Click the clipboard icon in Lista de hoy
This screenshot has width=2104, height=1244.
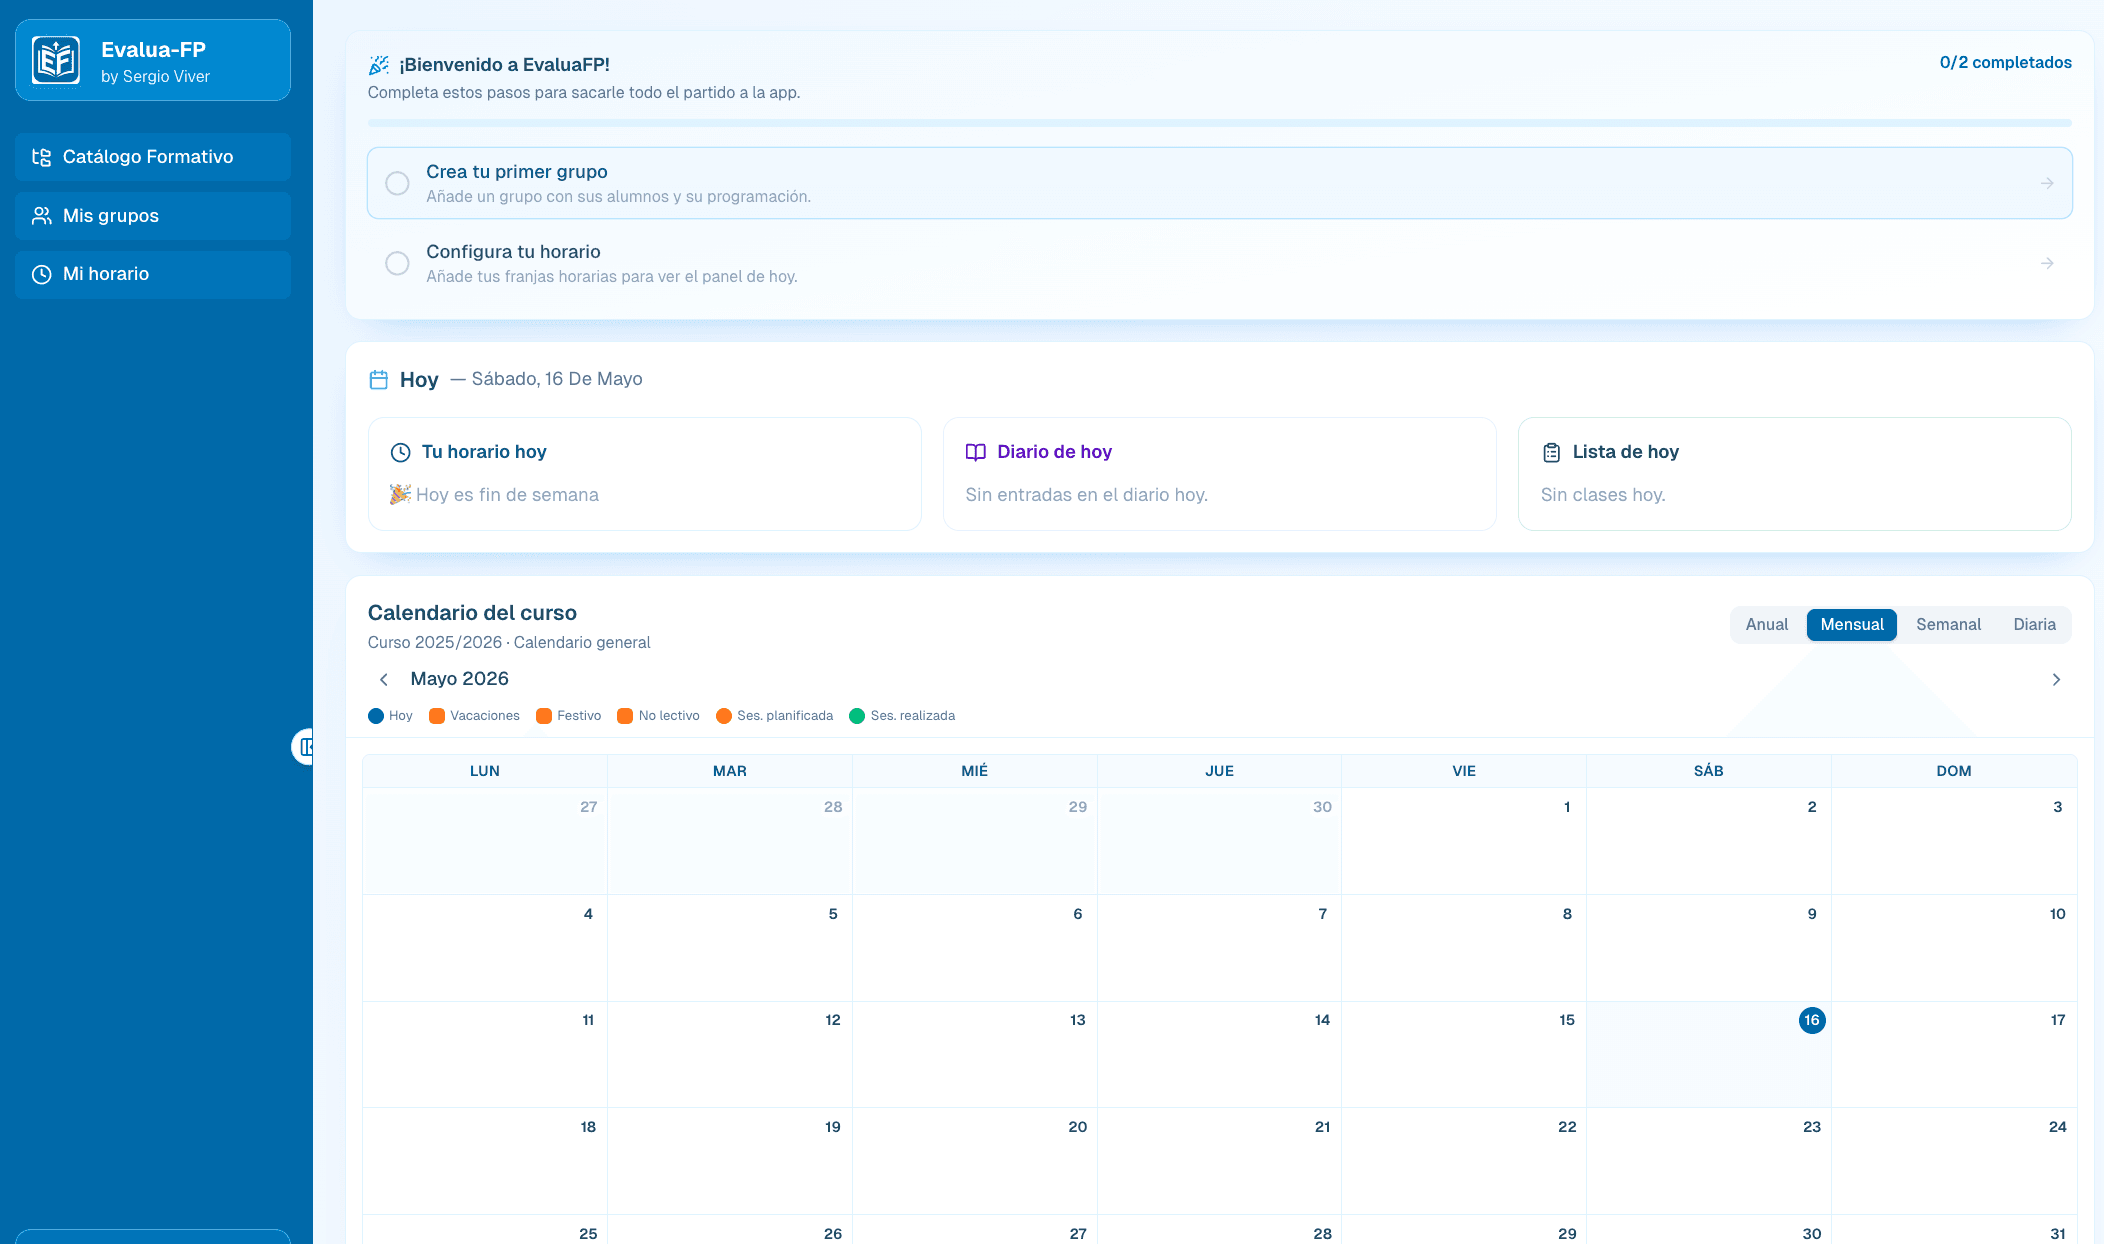[1551, 452]
